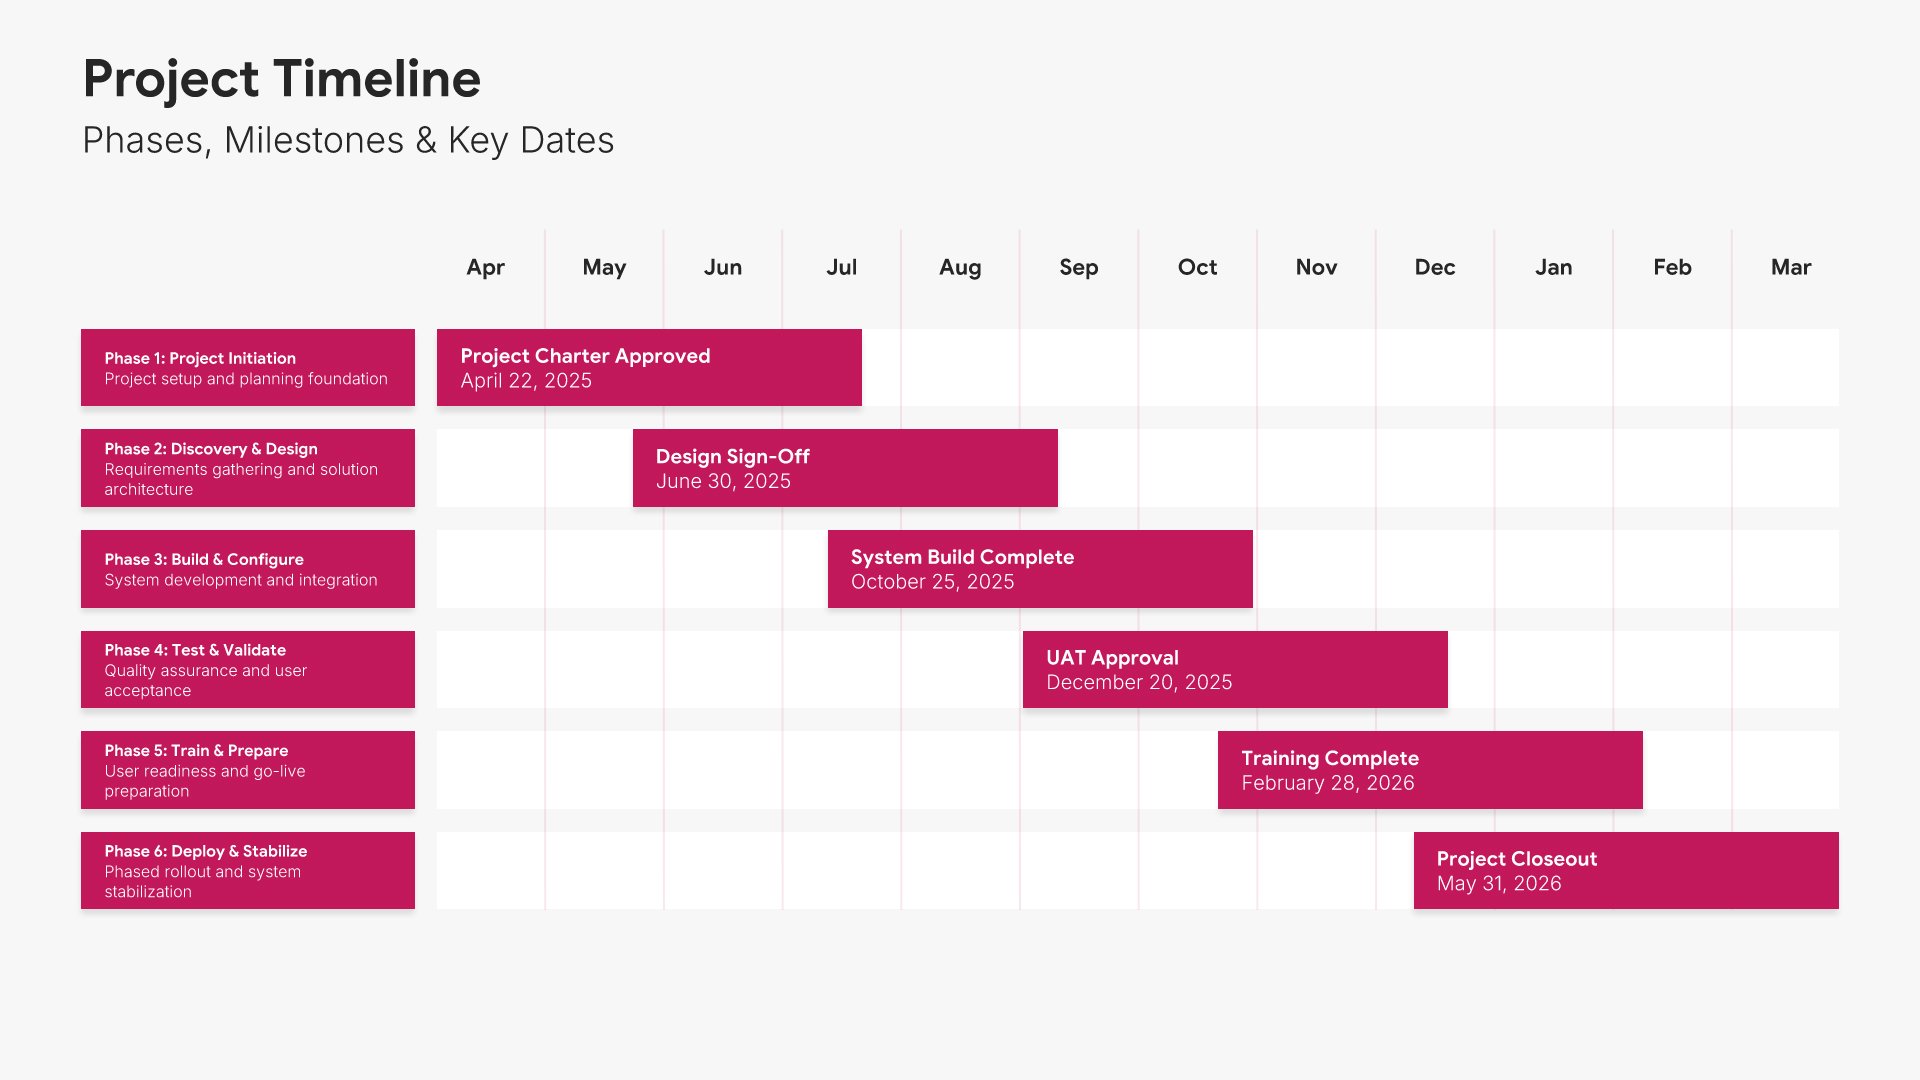1920x1080 pixels.
Task: Select the Phases, Milestones & Key Dates subtitle
Action: tap(348, 140)
